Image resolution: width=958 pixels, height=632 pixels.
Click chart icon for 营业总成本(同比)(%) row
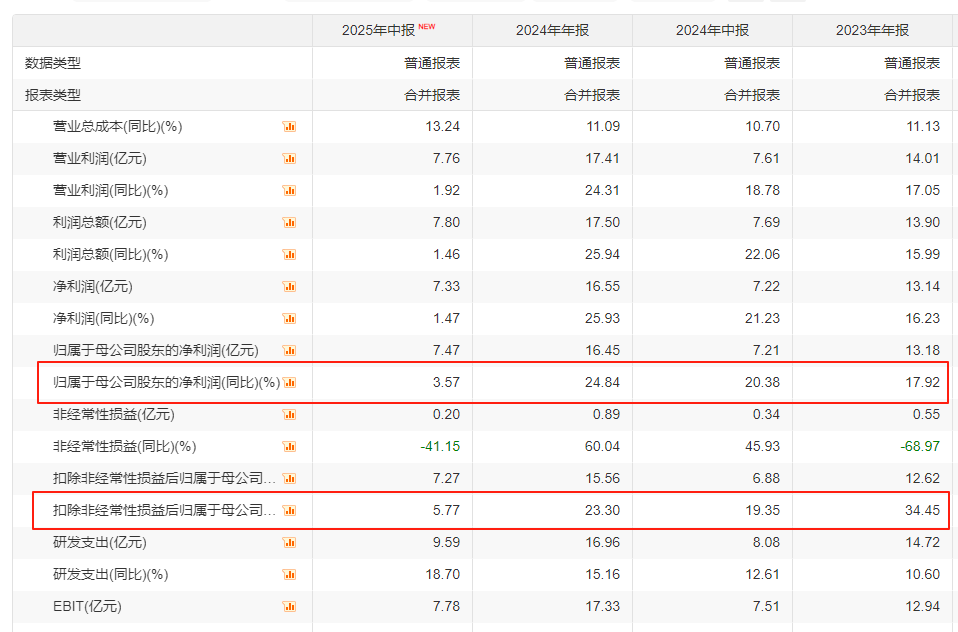point(290,127)
